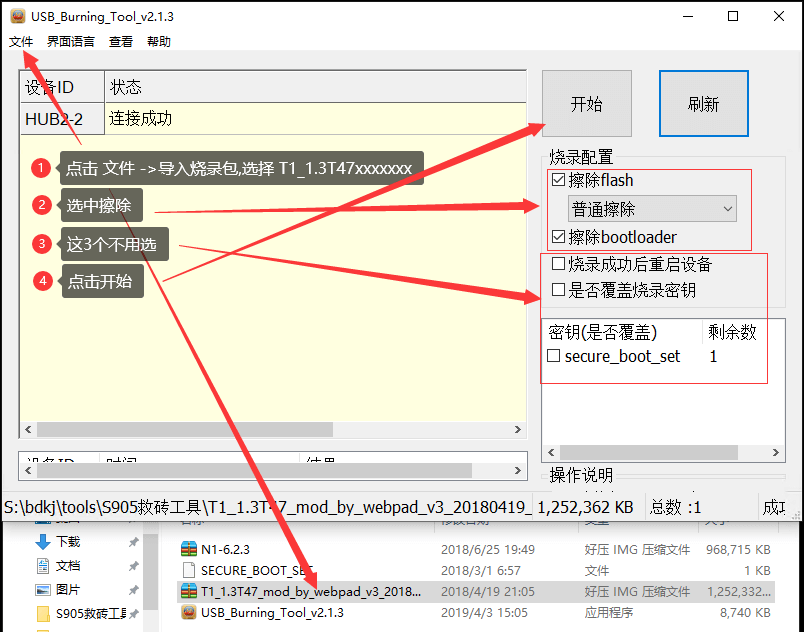The image size is (804, 632).
Task: Minimize the USB Burning Tool window
Action: [x=688, y=16]
